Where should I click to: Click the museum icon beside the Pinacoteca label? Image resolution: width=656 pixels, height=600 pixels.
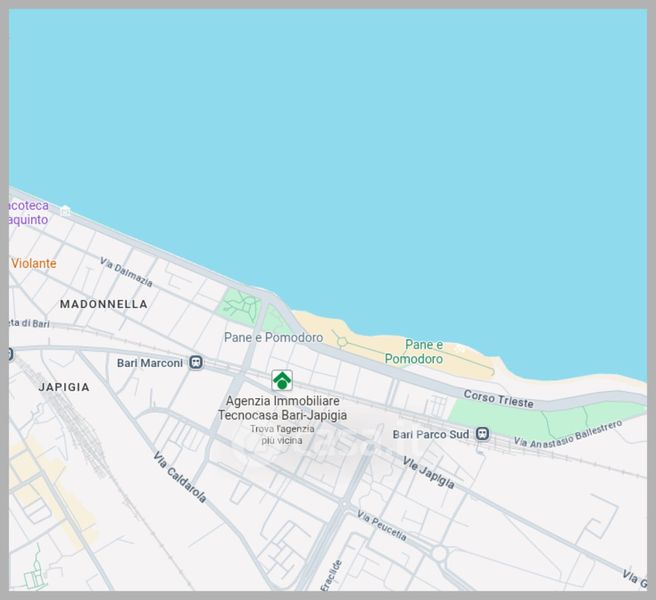[x=65, y=211]
